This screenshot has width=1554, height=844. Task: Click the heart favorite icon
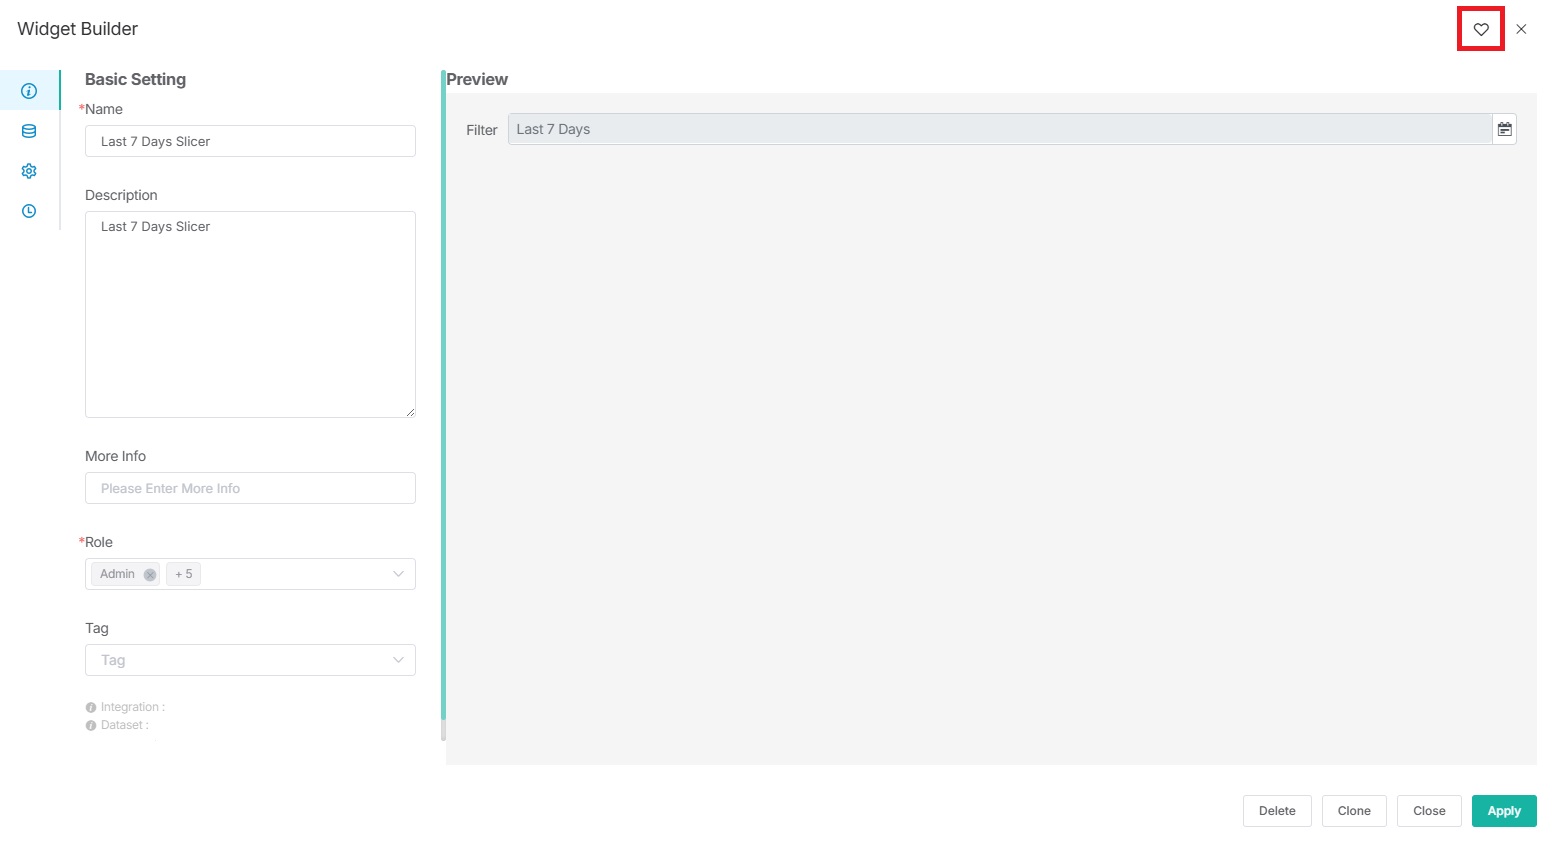[x=1481, y=30]
